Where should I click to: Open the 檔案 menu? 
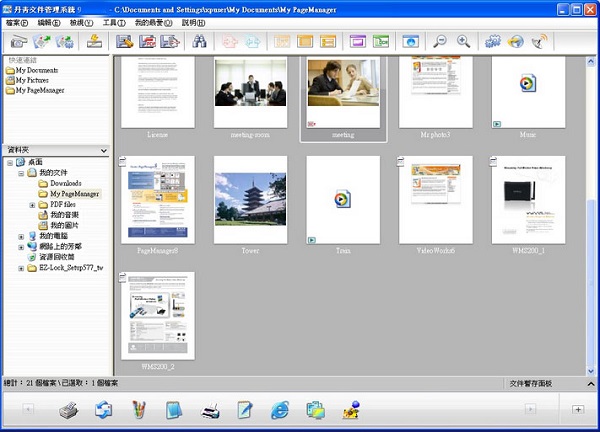coord(17,22)
